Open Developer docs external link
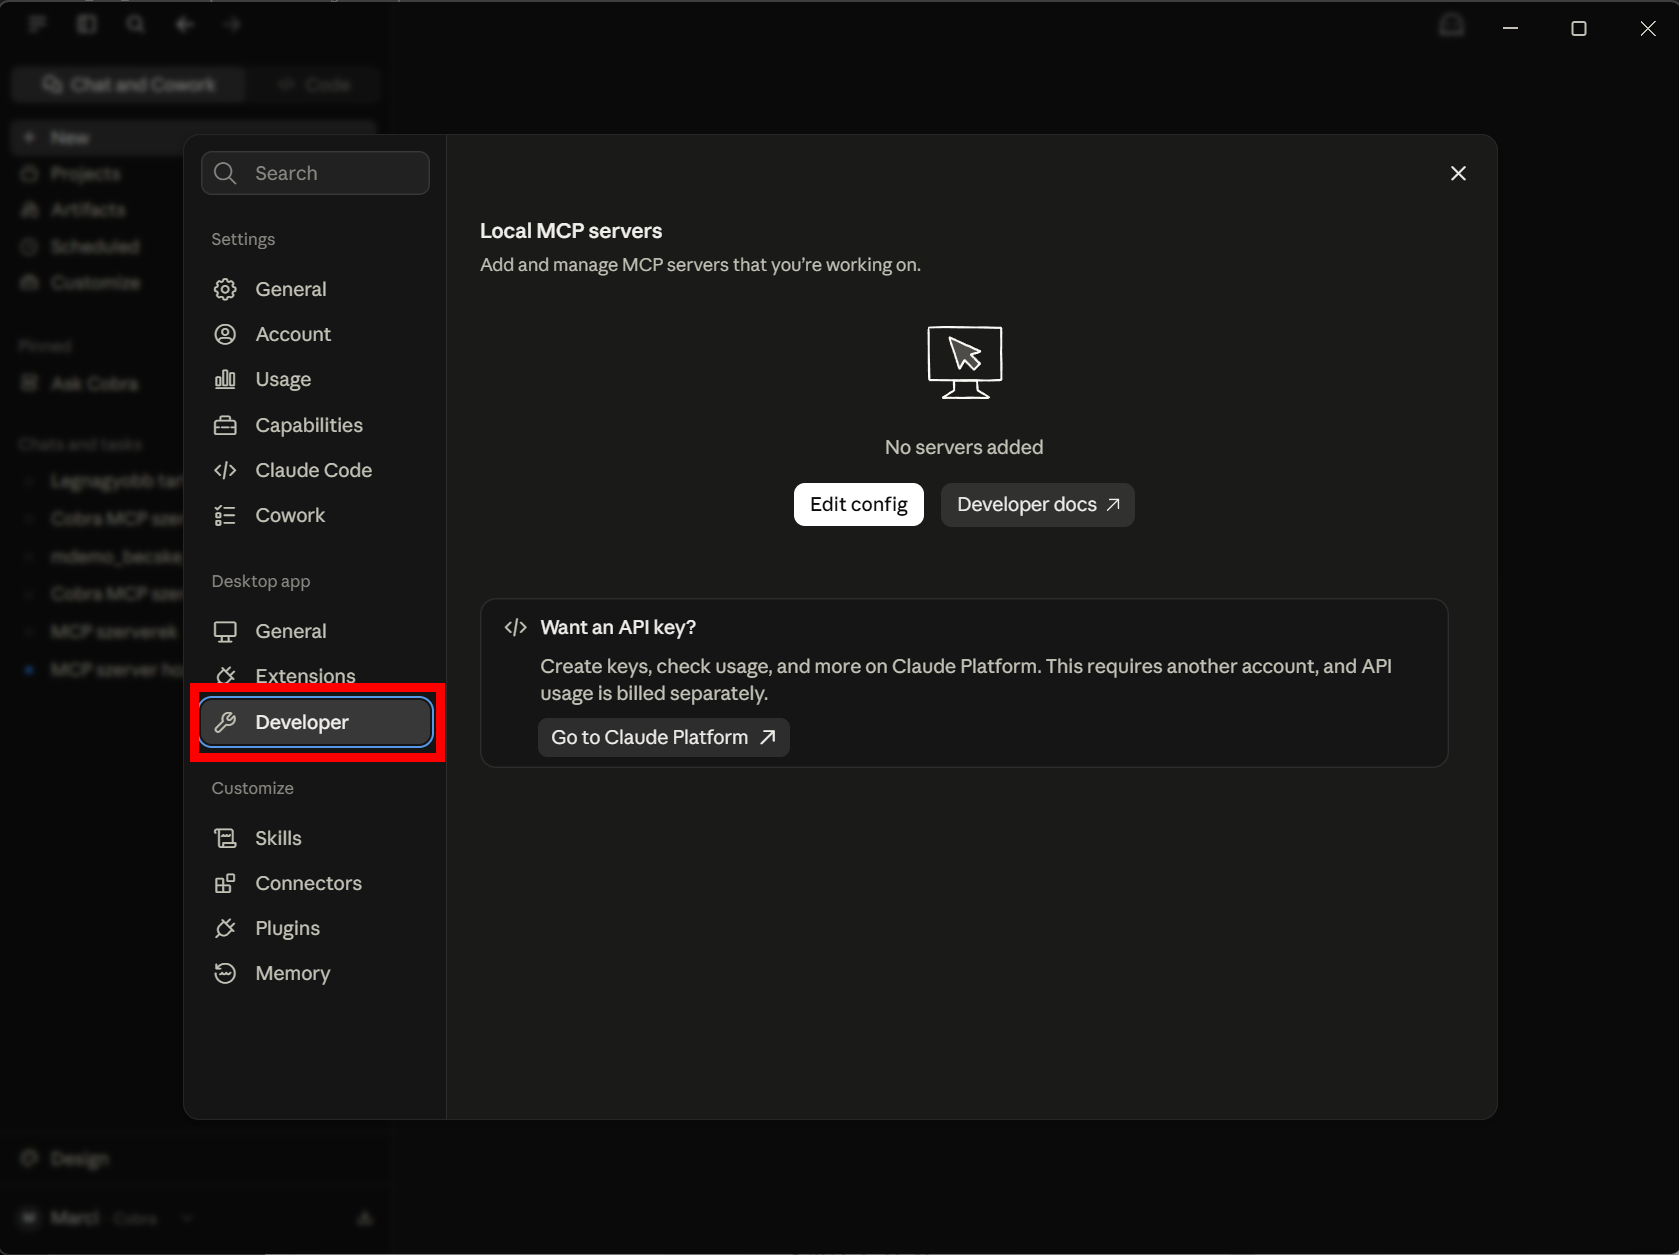 [x=1037, y=504]
